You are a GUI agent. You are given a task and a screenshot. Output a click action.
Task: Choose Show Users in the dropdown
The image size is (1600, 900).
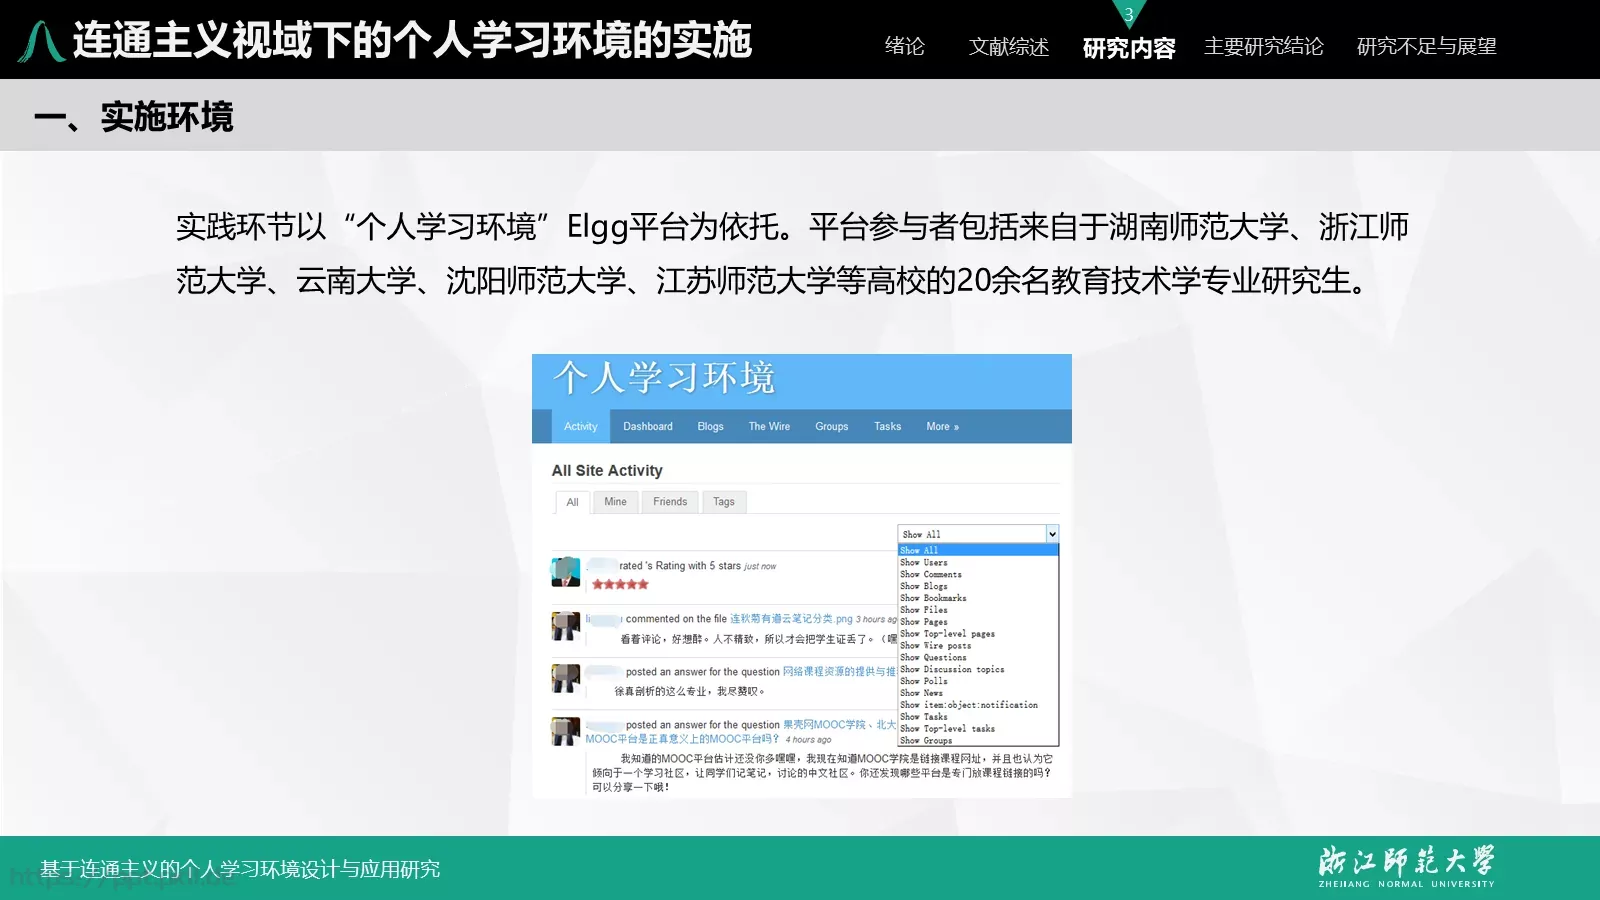pyautogui.click(x=978, y=562)
